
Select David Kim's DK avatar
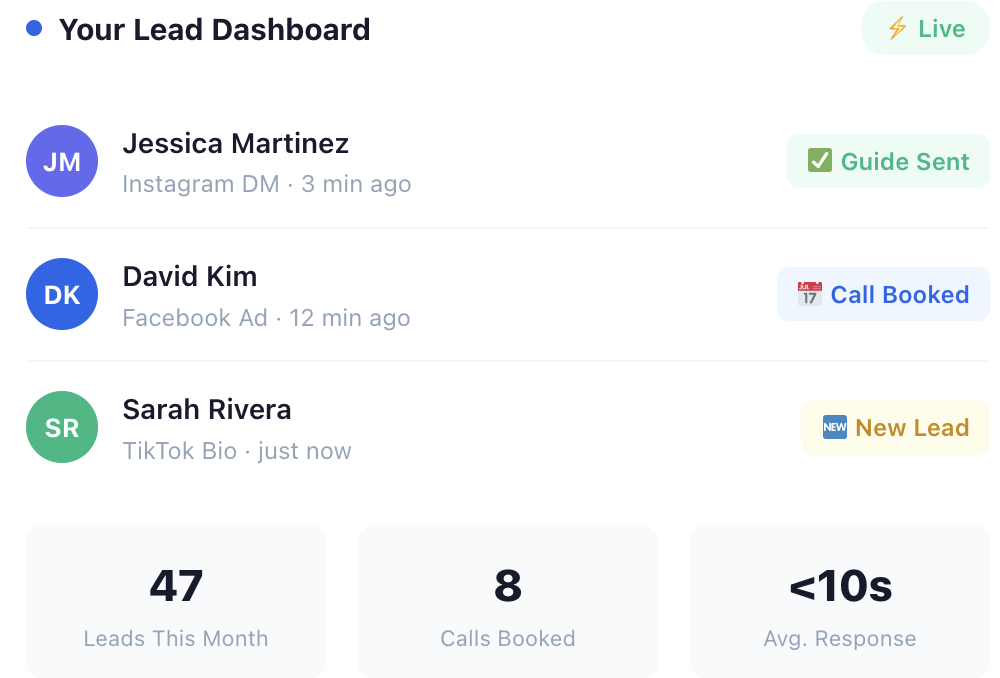(61, 294)
